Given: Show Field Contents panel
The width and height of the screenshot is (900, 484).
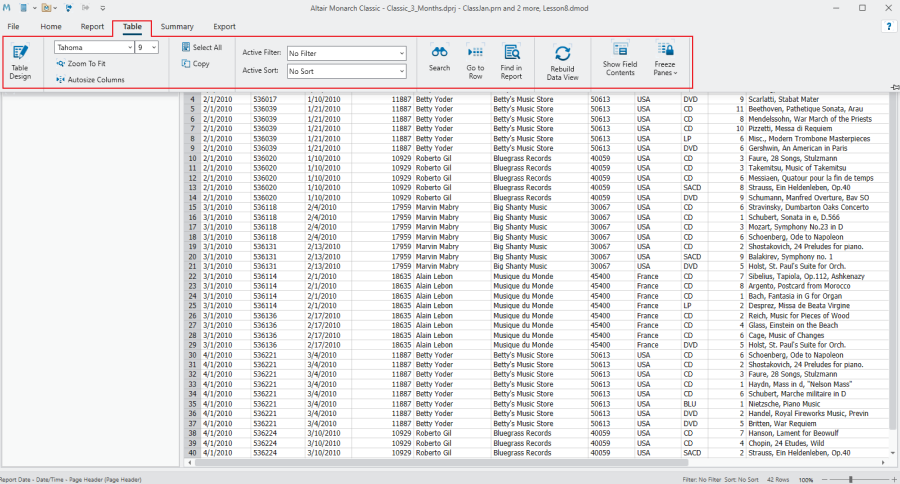Looking at the screenshot, I should tap(619, 60).
